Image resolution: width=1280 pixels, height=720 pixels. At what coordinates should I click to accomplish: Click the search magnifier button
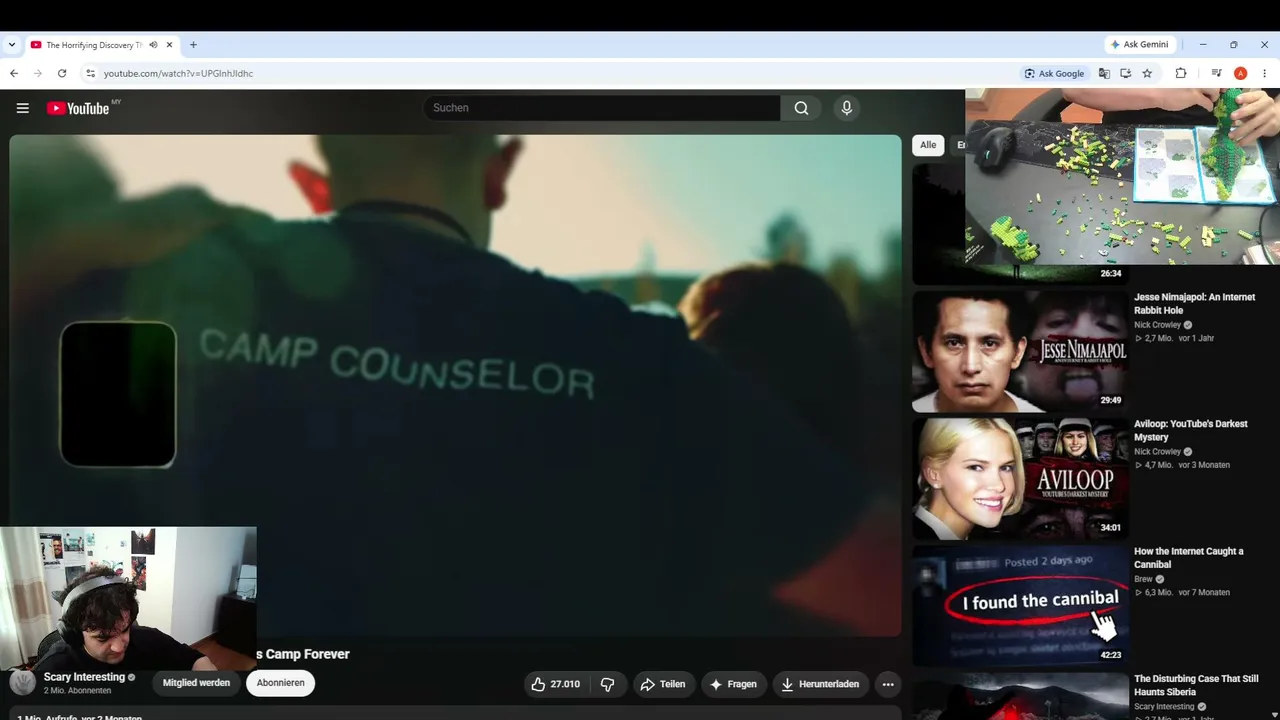click(x=801, y=108)
